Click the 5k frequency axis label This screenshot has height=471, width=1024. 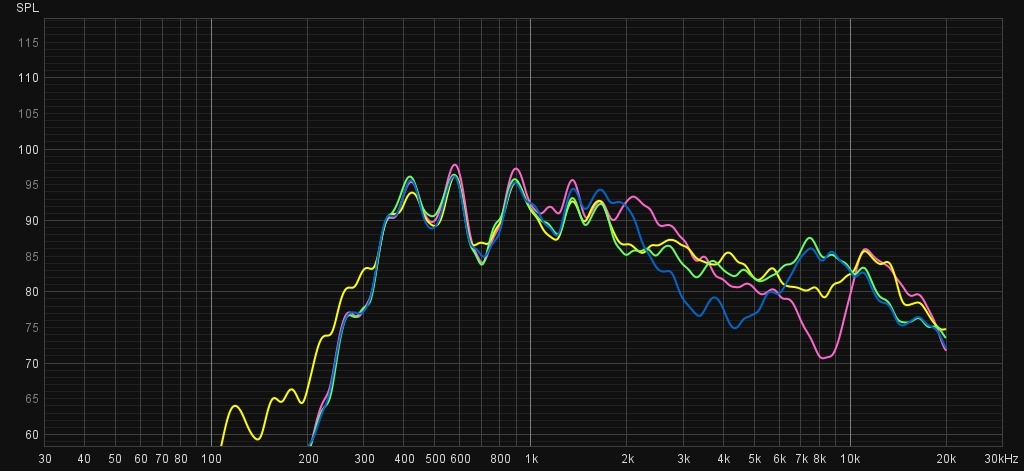pyautogui.click(x=755, y=459)
